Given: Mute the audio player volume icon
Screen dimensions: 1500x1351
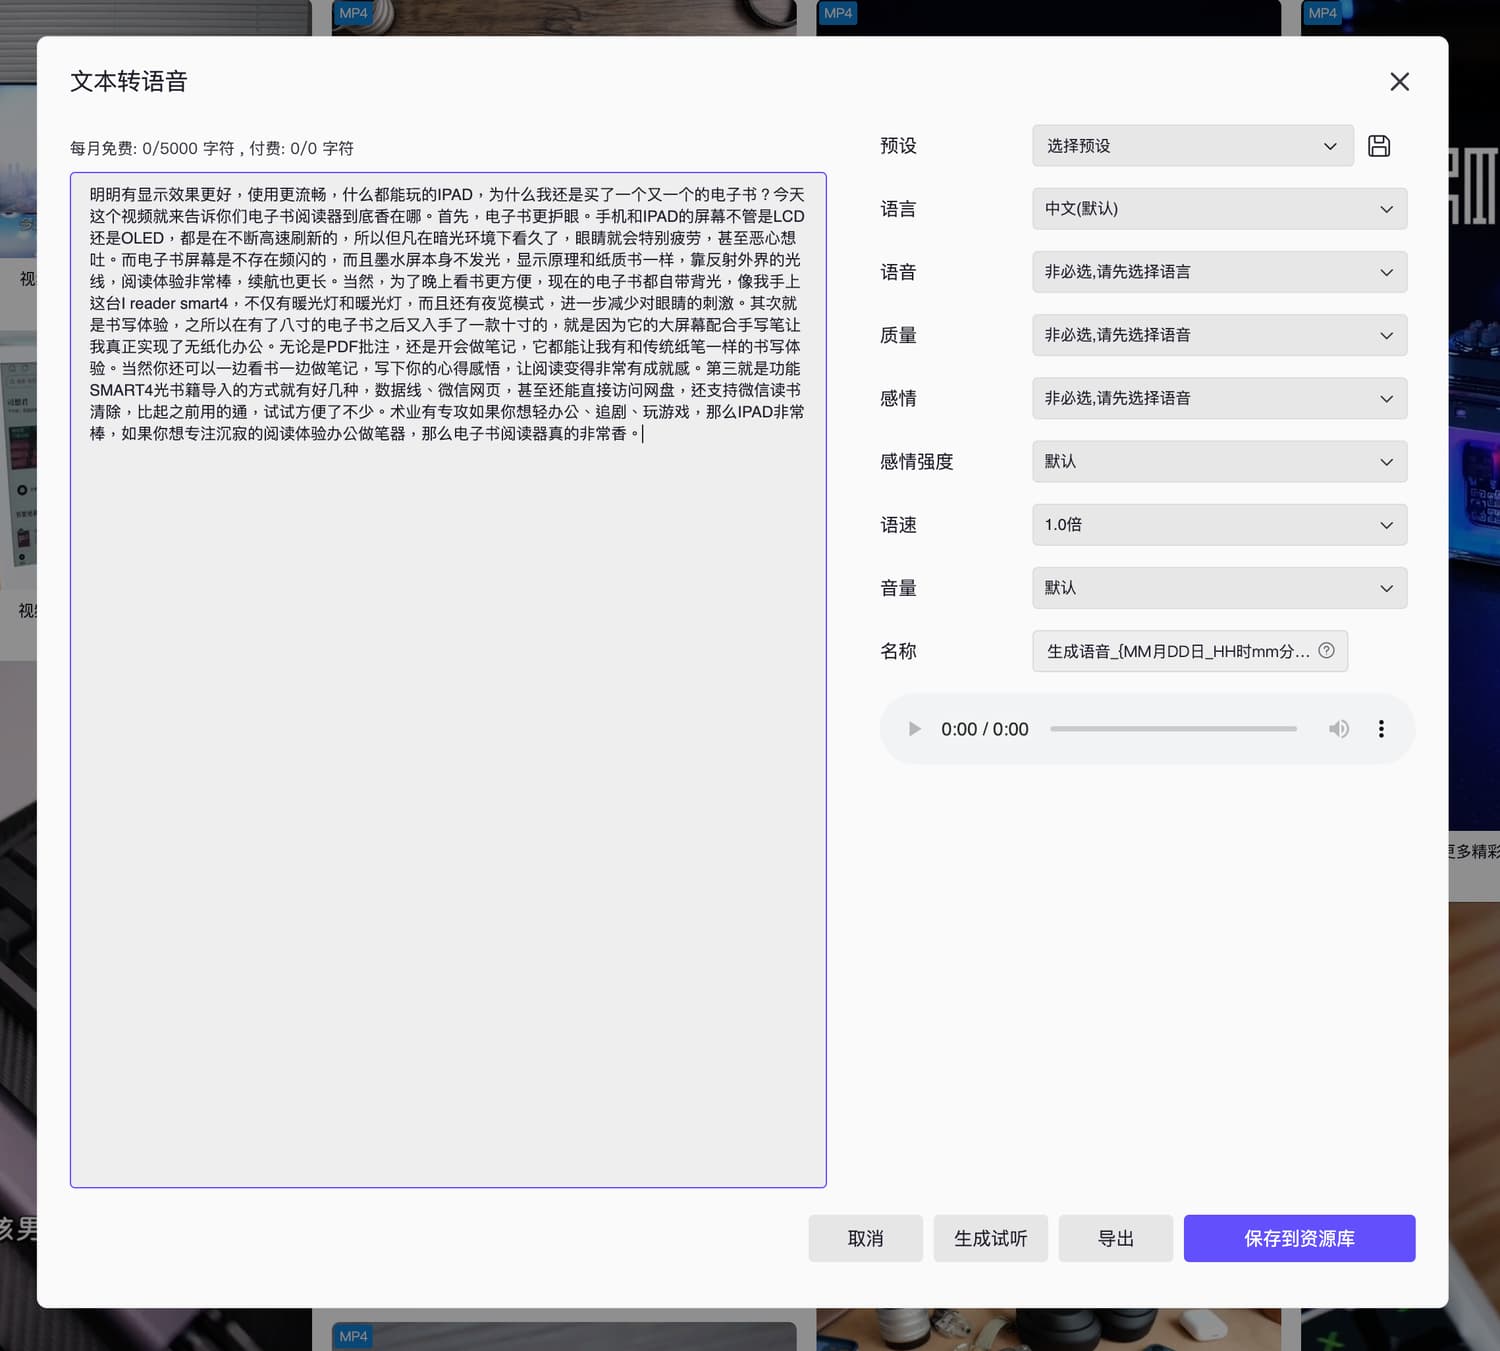Looking at the screenshot, I should [x=1338, y=729].
